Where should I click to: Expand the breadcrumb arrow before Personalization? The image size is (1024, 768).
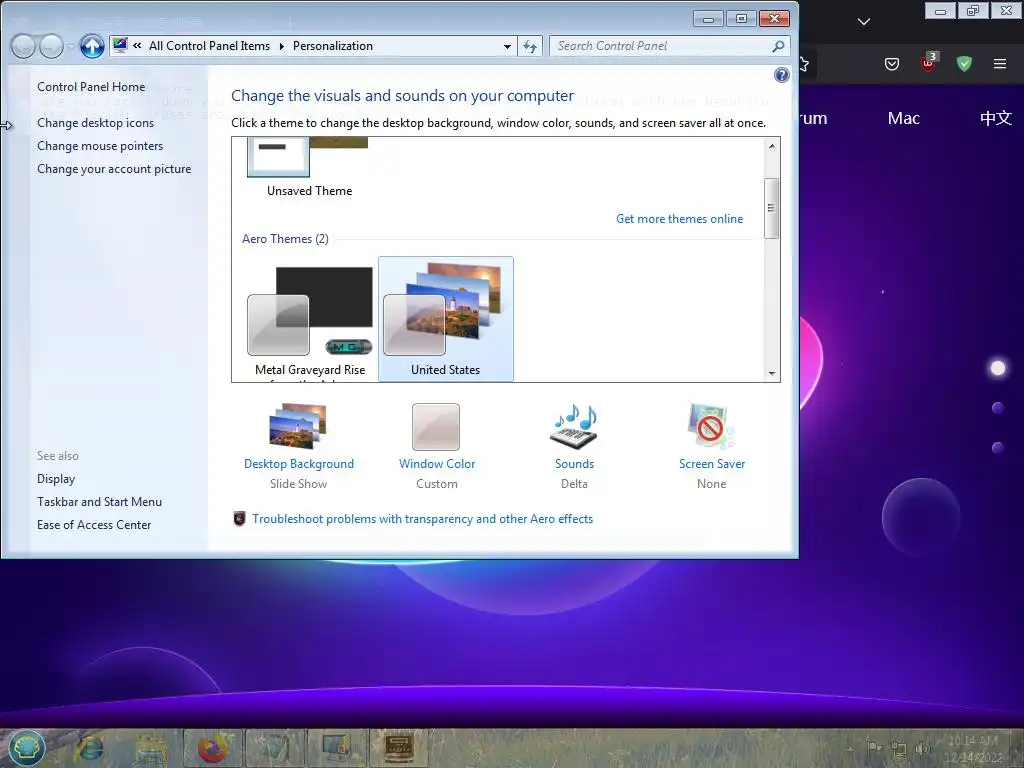coord(281,46)
